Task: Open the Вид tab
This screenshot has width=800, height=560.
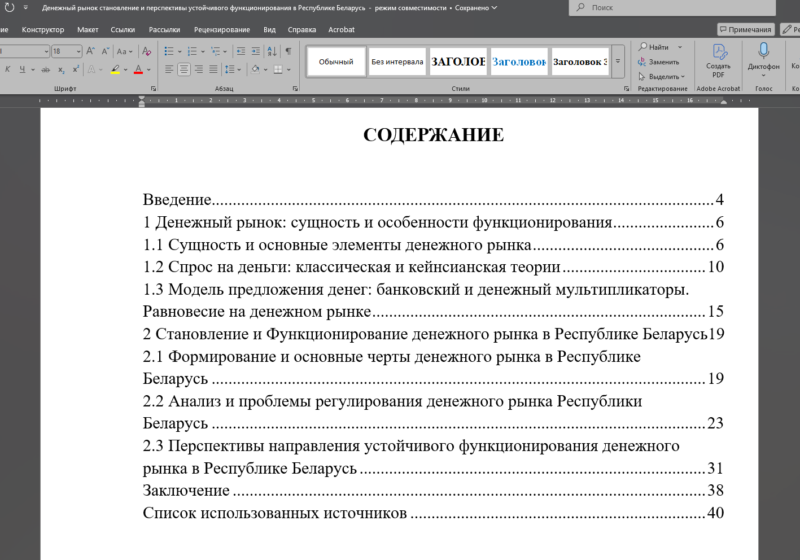Action: point(269,30)
